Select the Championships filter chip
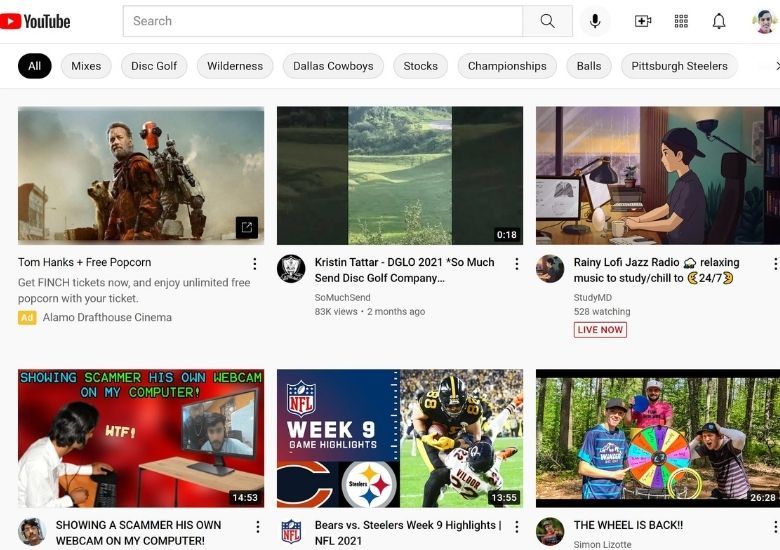The height and width of the screenshot is (550, 780). 507,66
